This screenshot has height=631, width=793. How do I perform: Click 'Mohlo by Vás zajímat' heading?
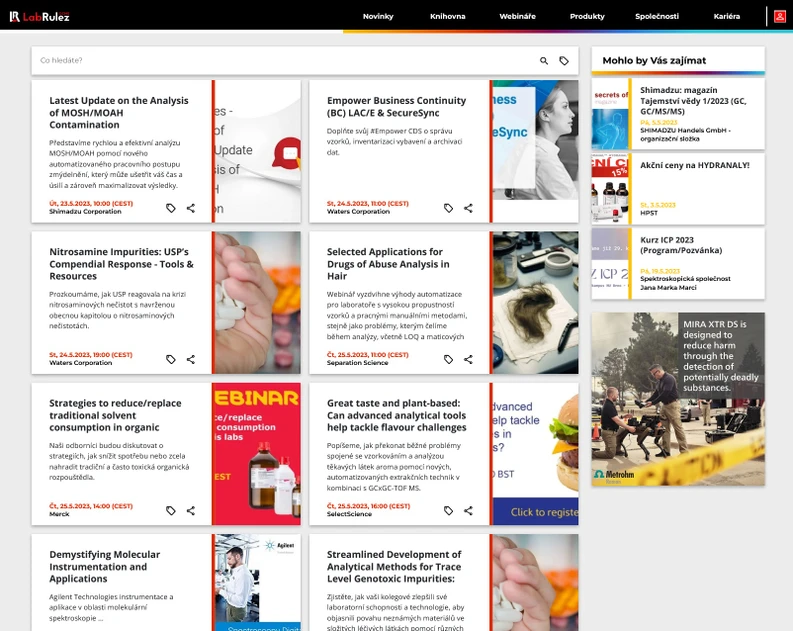tap(654, 61)
